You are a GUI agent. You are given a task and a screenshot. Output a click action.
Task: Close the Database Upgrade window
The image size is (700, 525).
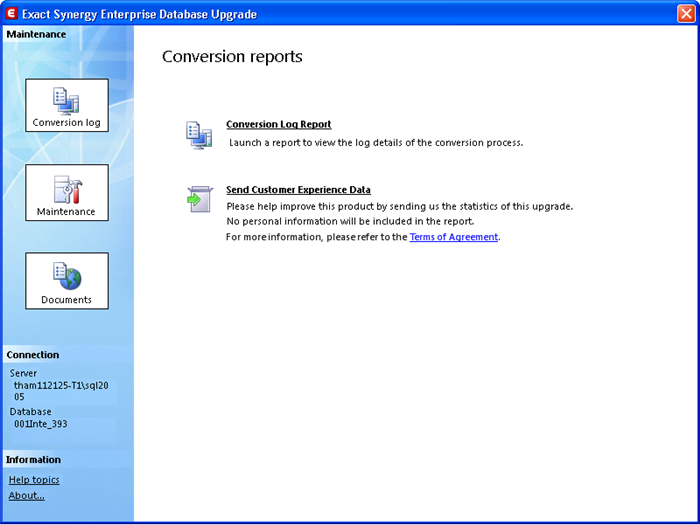coord(686,14)
